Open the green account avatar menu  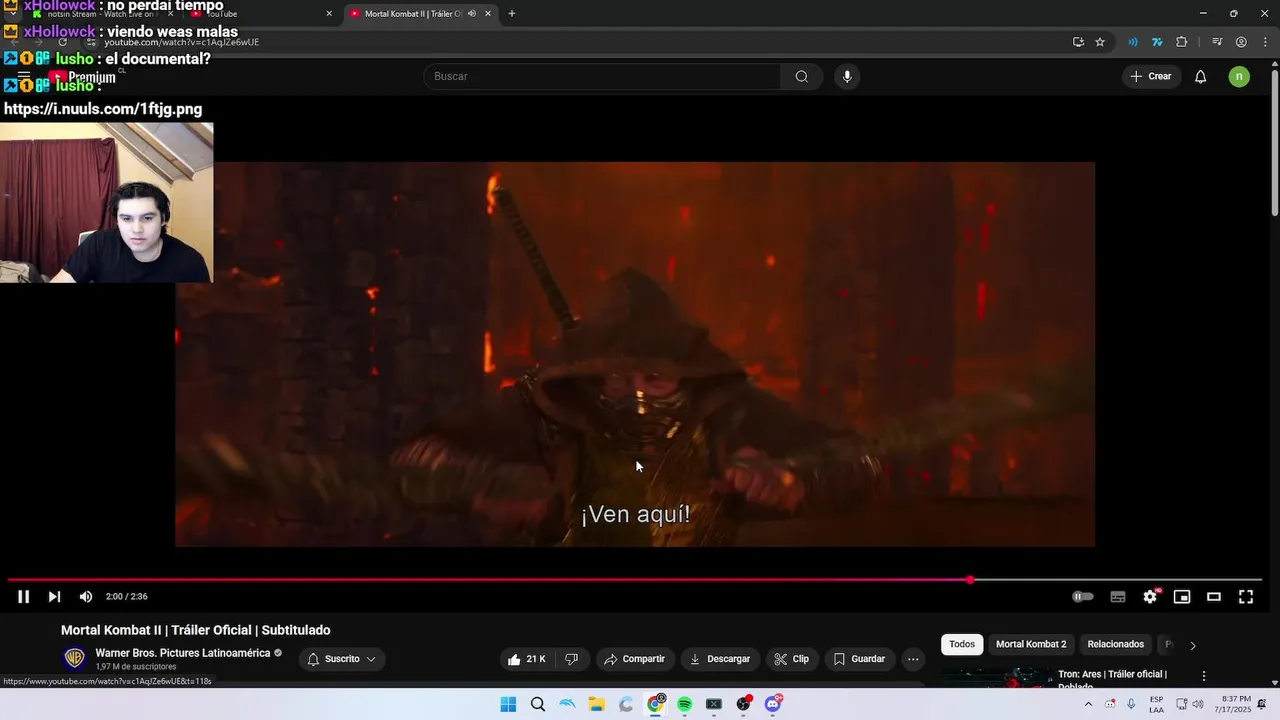(1239, 76)
